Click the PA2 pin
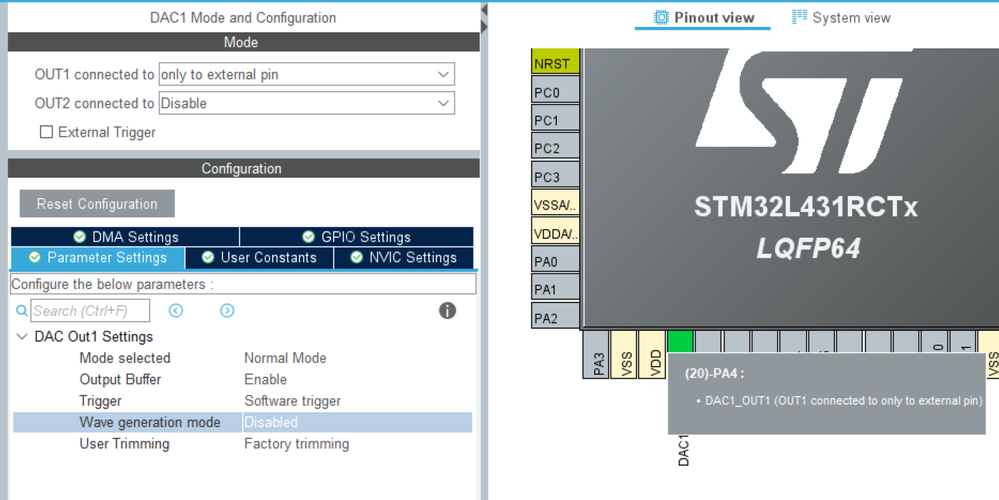Viewport: 999px width, 500px height. click(x=556, y=316)
